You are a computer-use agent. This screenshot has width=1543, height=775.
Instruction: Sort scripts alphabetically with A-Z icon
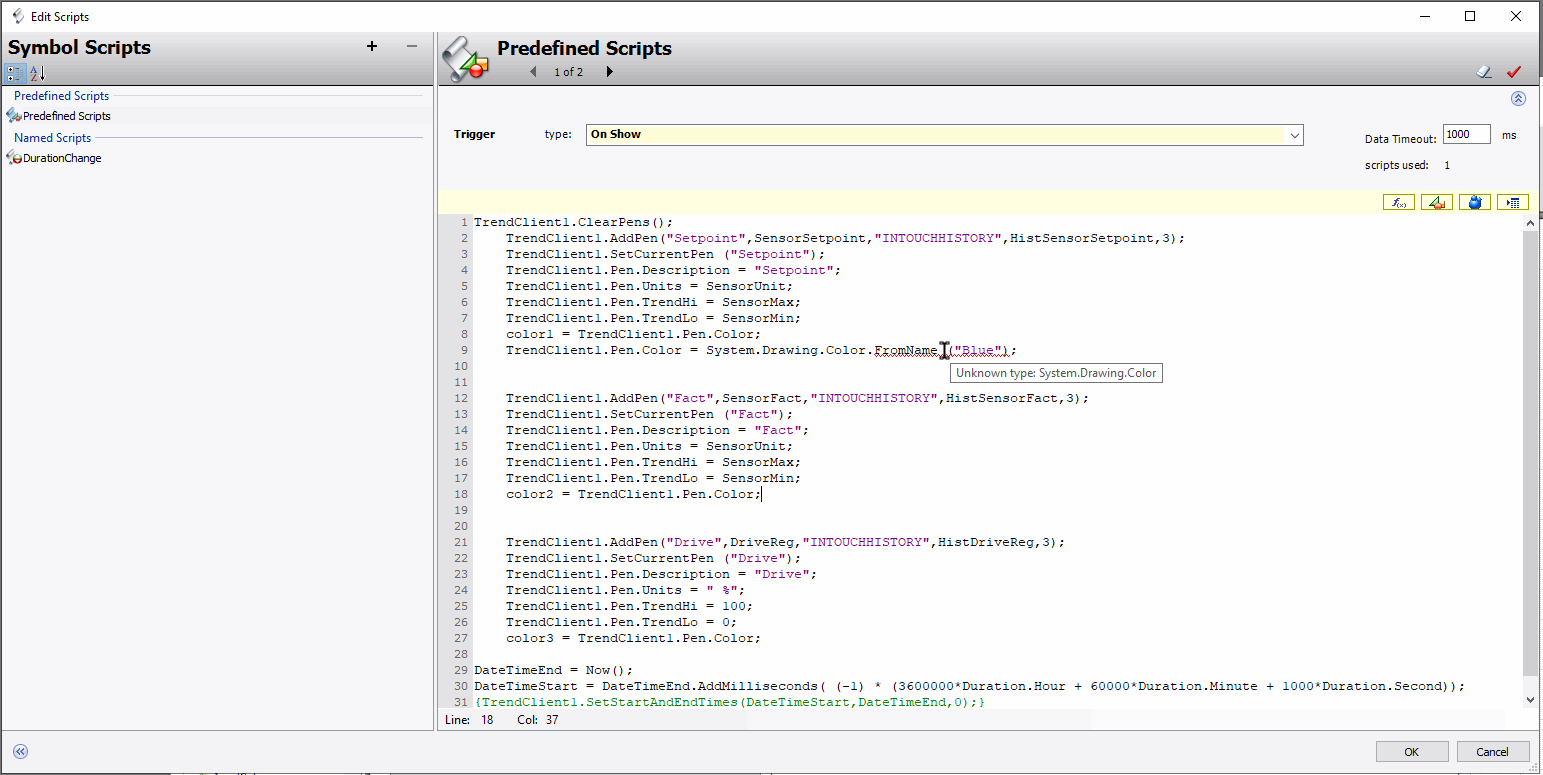click(37, 73)
